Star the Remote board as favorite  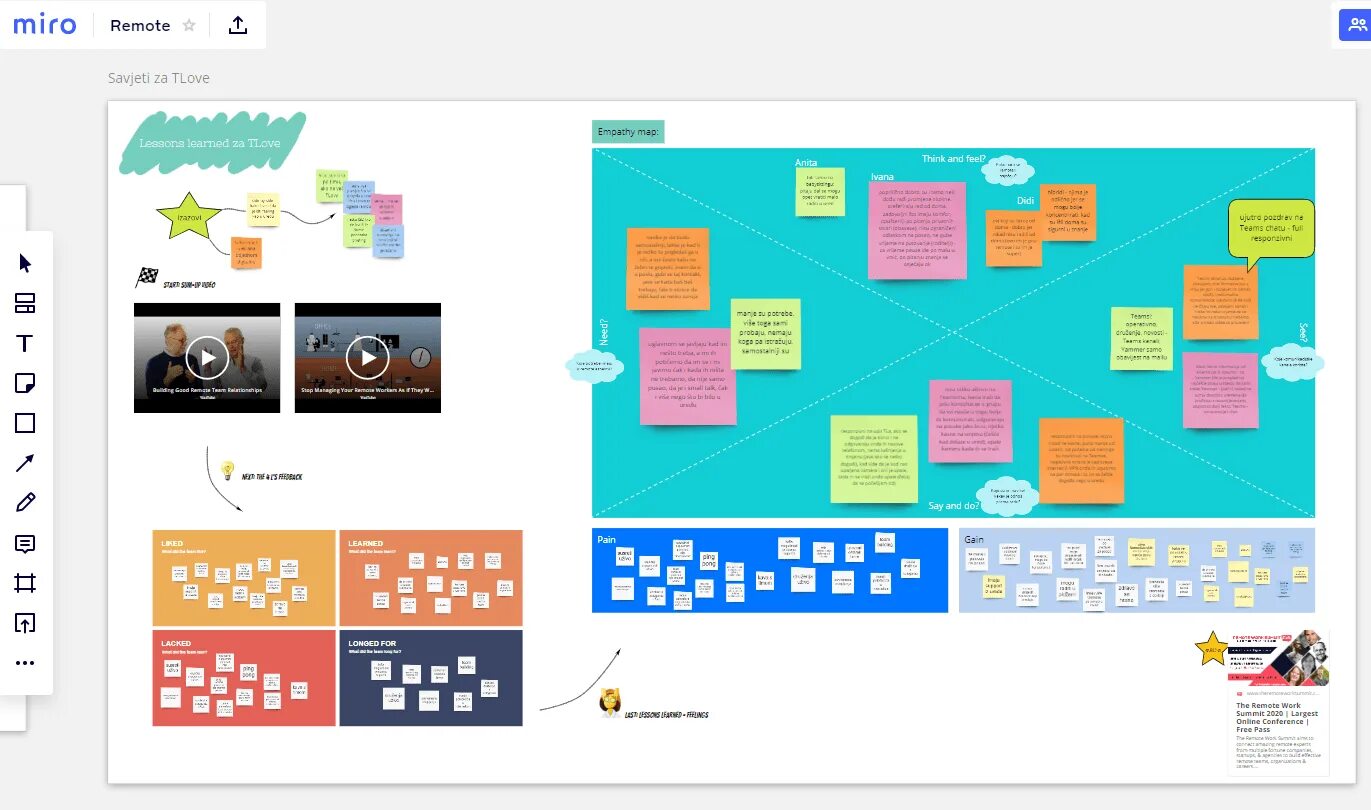pyautogui.click(x=189, y=25)
